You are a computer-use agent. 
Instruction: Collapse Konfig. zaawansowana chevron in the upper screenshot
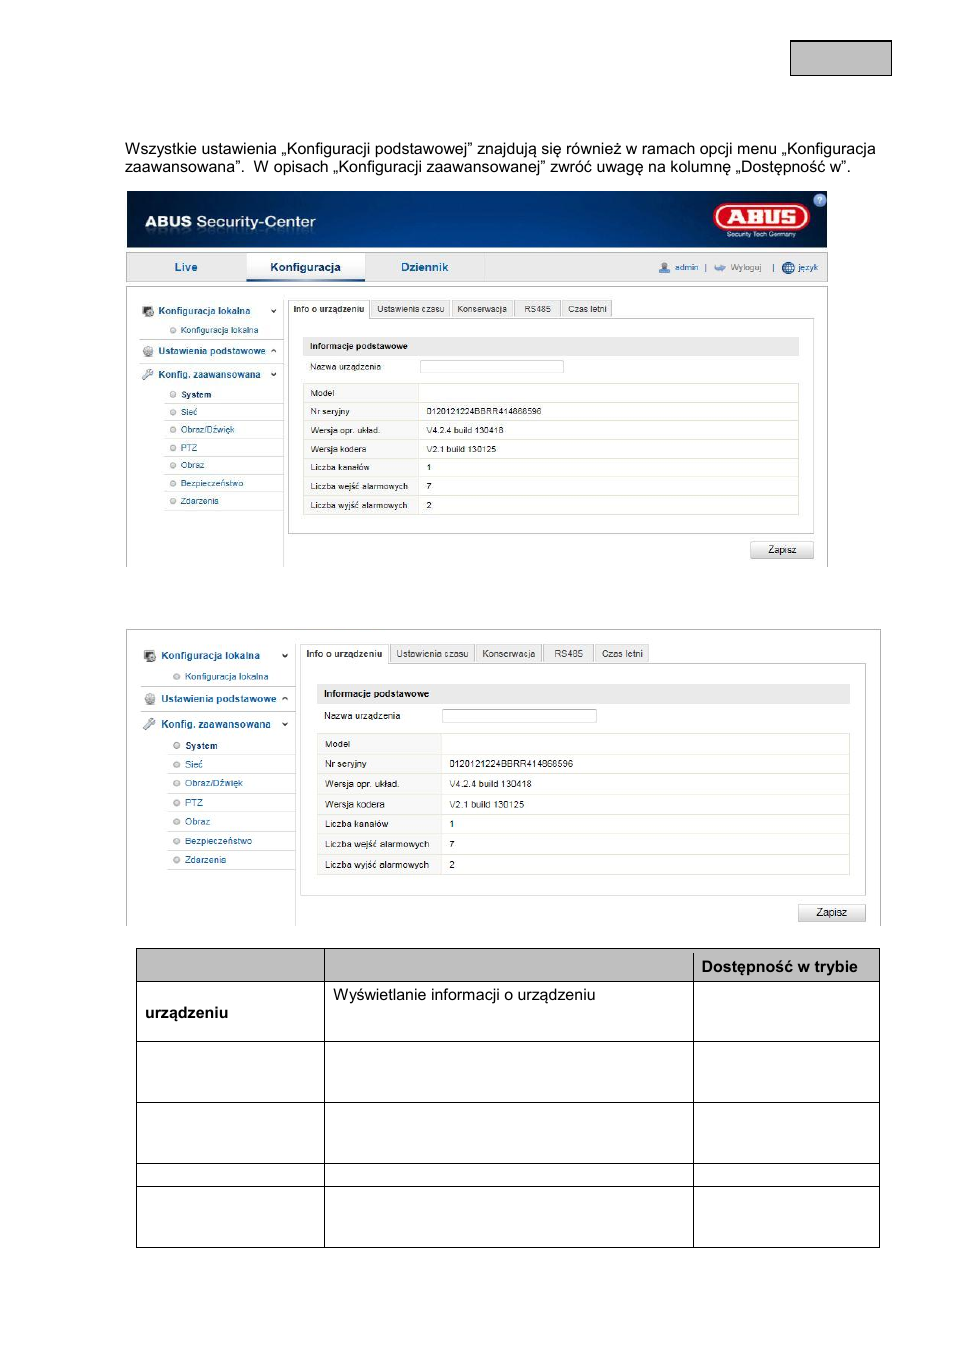coord(274,374)
